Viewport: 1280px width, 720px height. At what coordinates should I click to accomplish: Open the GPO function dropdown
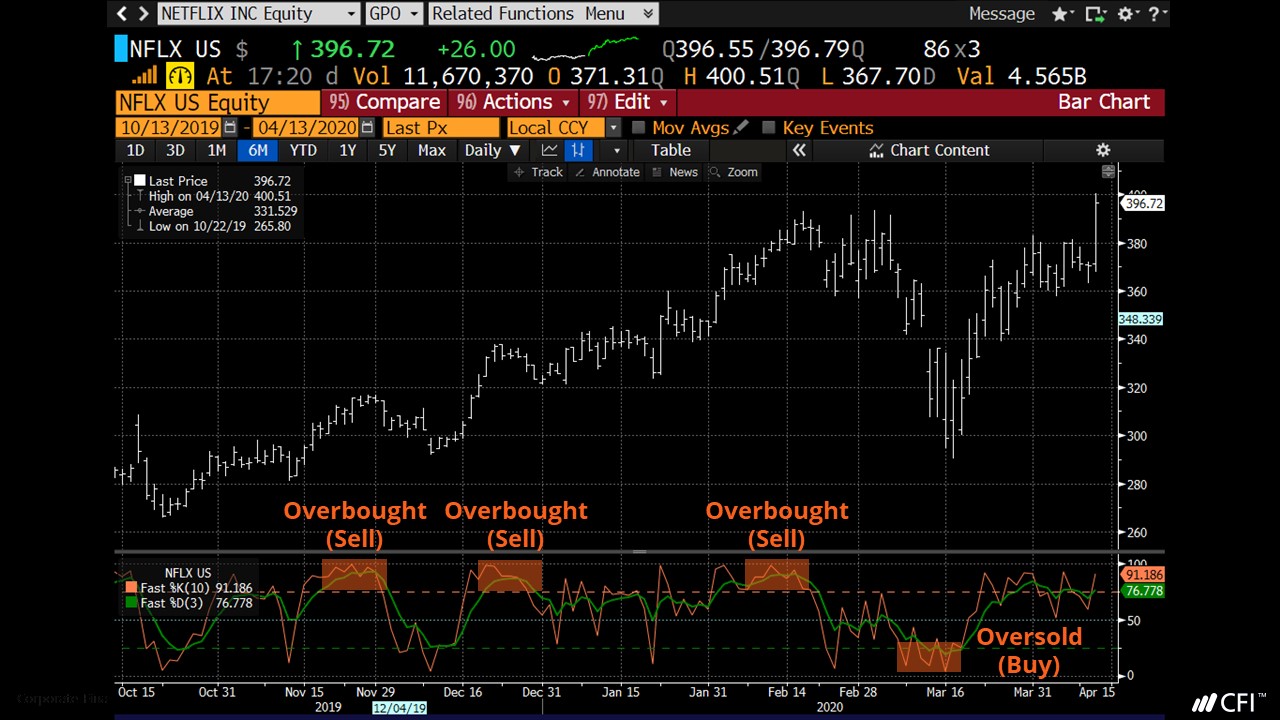[394, 13]
